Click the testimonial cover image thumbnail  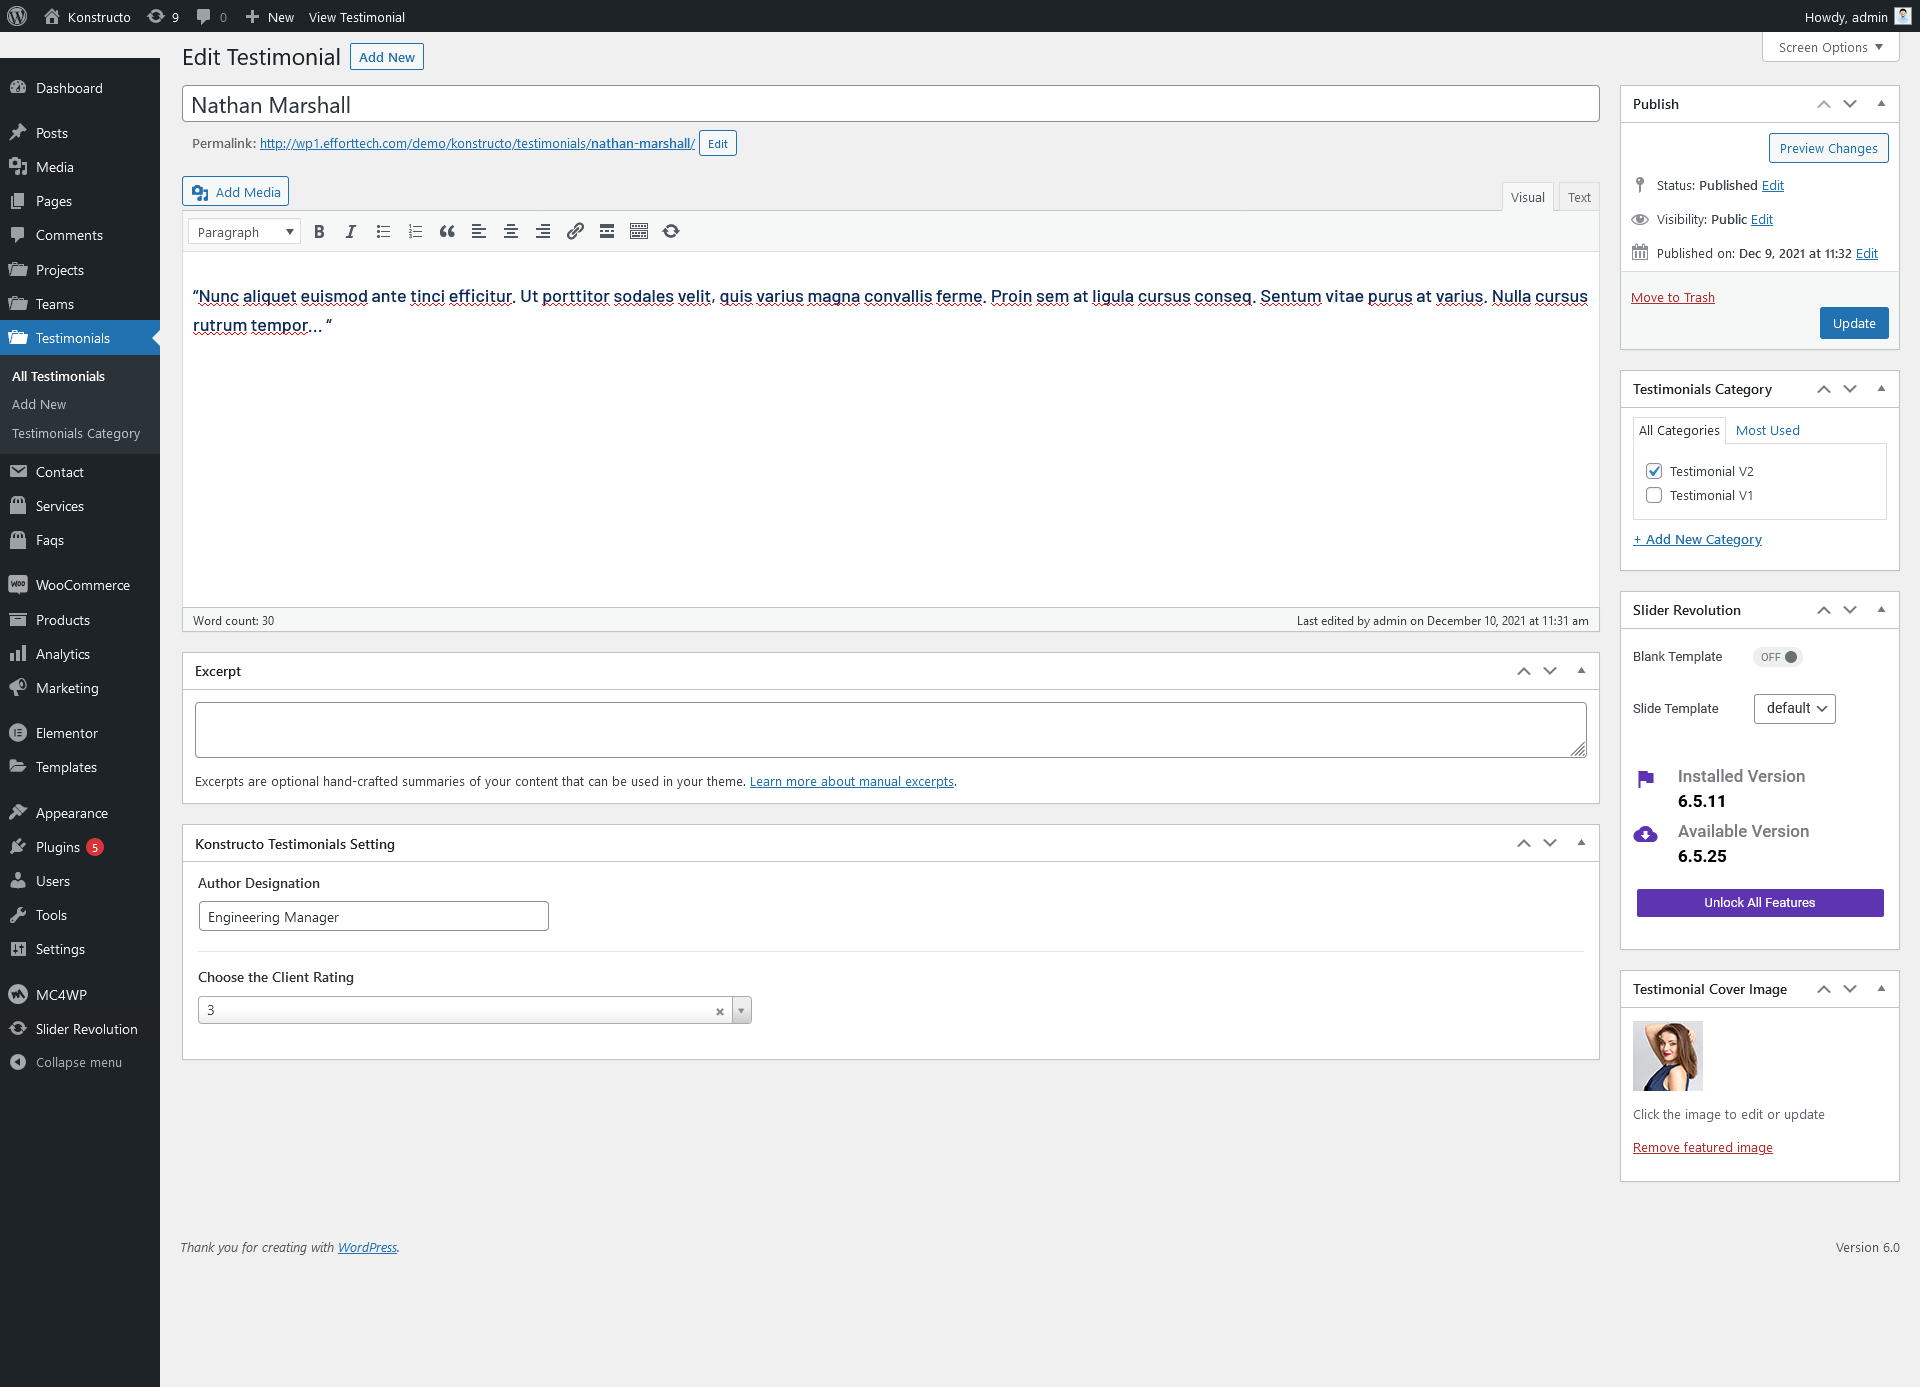[1667, 1055]
